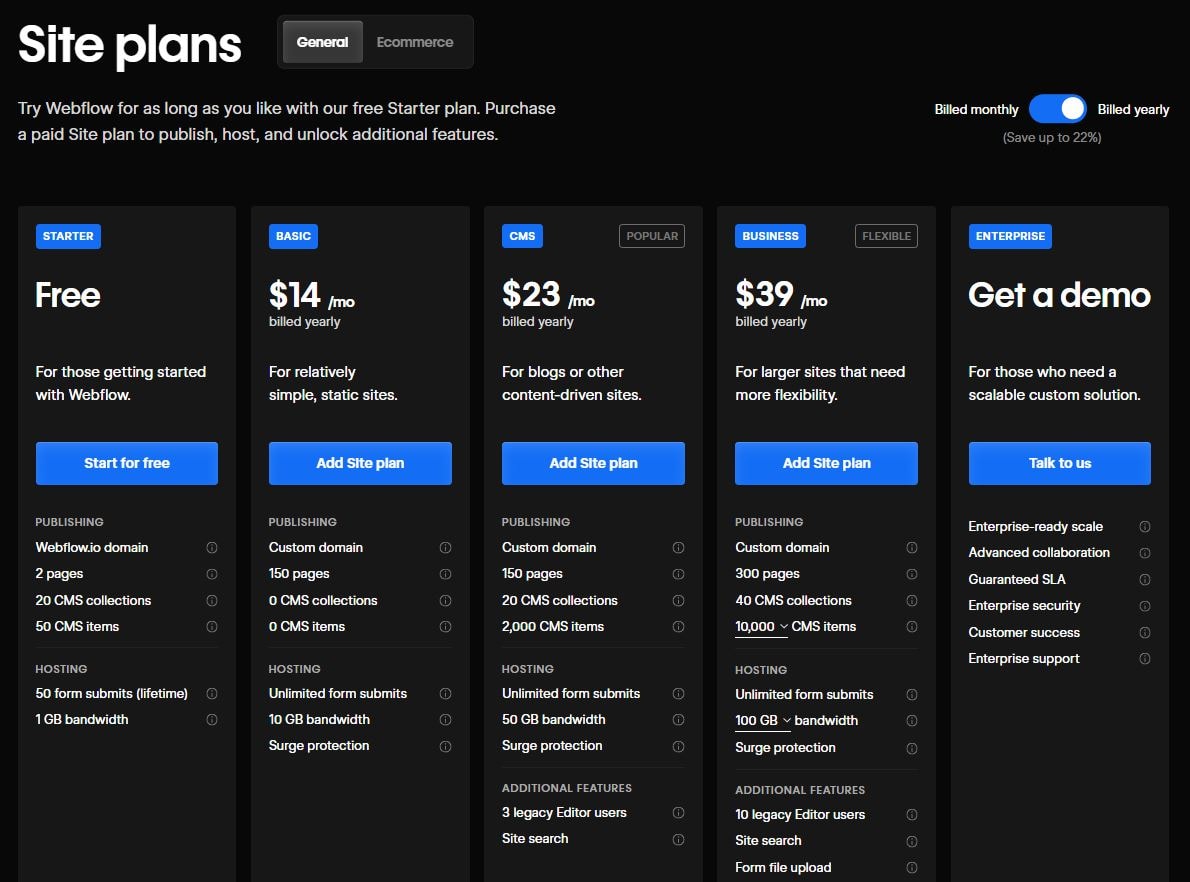Click info icon next to Enterprise security
This screenshot has width=1190, height=882.
pos(1144,606)
